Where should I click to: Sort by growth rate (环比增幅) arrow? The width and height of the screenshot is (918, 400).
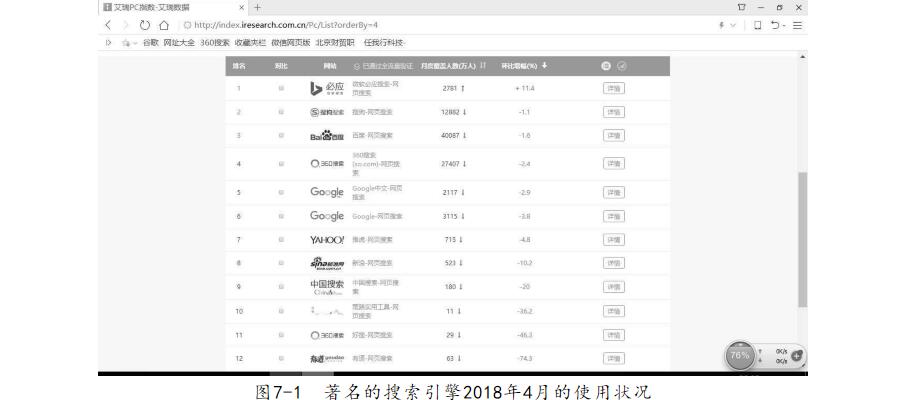pyautogui.click(x=545, y=66)
